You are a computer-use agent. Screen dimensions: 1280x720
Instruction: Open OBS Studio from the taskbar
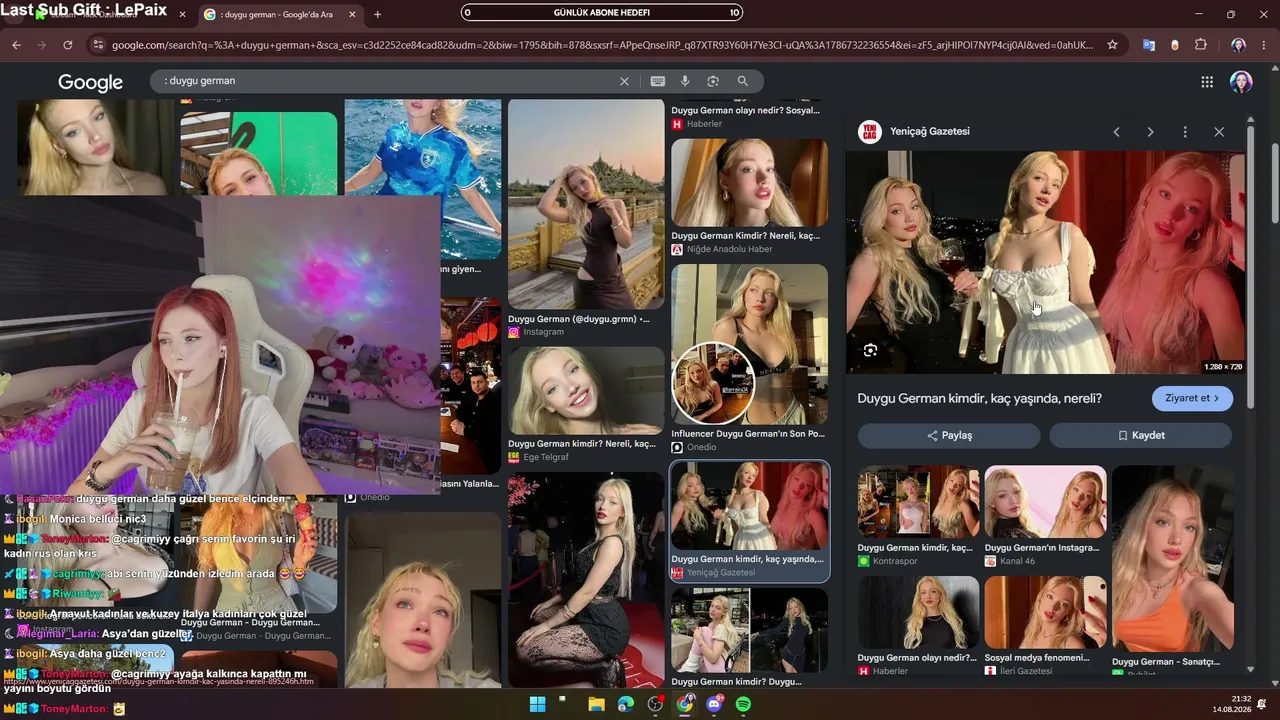point(655,704)
